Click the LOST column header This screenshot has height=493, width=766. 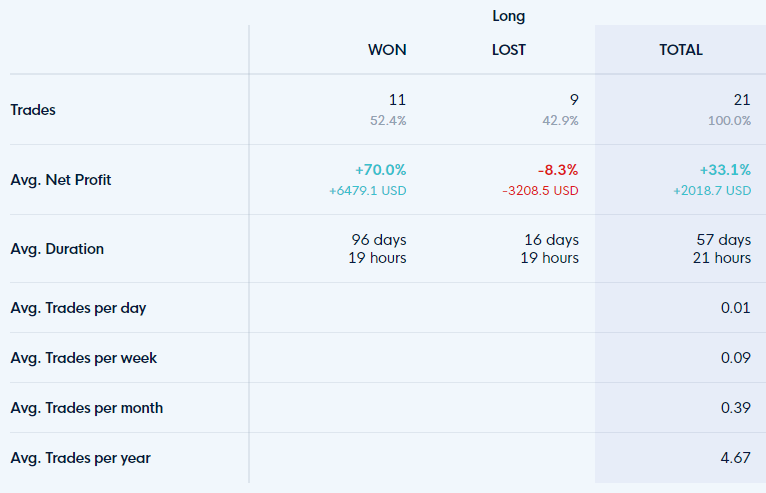point(509,50)
